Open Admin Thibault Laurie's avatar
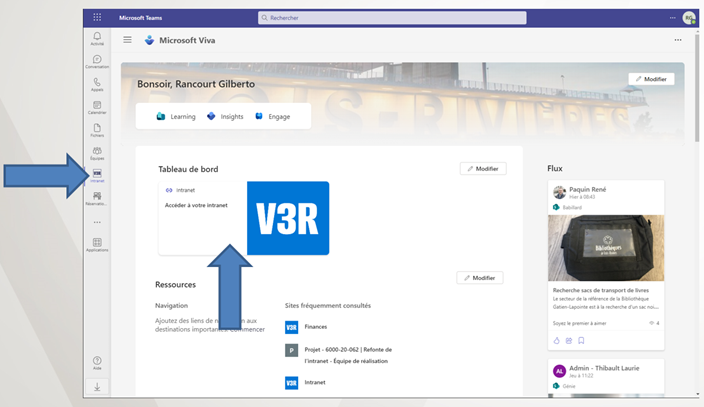 [559, 371]
